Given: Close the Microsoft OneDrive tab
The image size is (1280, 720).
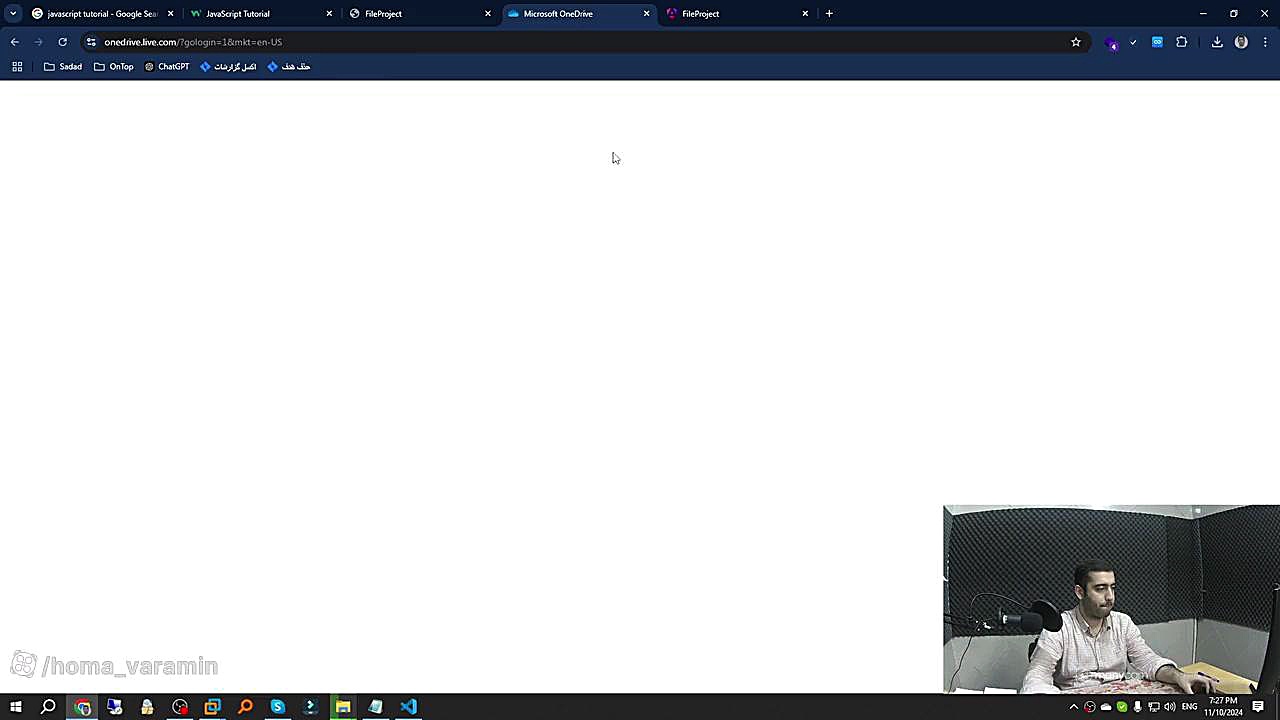Looking at the screenshot, I should (x=646, y=14).
